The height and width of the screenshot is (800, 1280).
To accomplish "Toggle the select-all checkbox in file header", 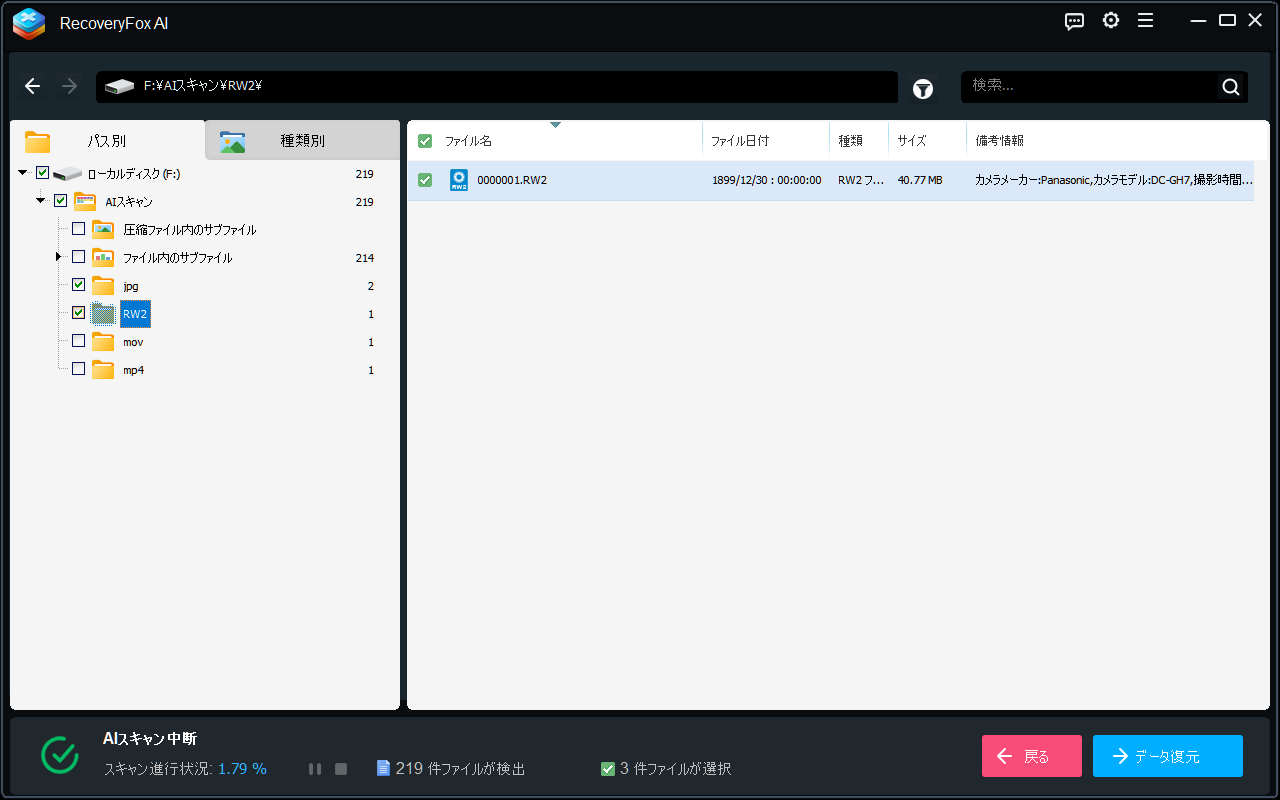I will [425, 141].
